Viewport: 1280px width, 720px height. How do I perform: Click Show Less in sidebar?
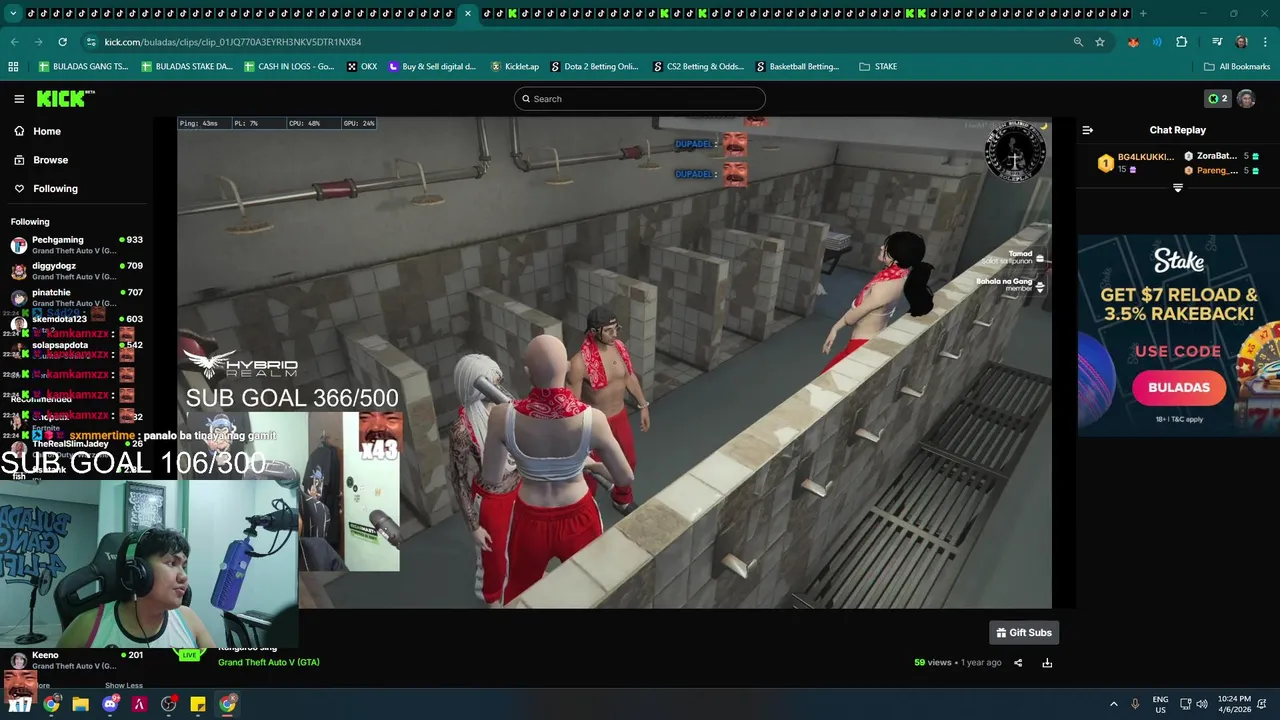pyautogui.click(x=124, y=686)
